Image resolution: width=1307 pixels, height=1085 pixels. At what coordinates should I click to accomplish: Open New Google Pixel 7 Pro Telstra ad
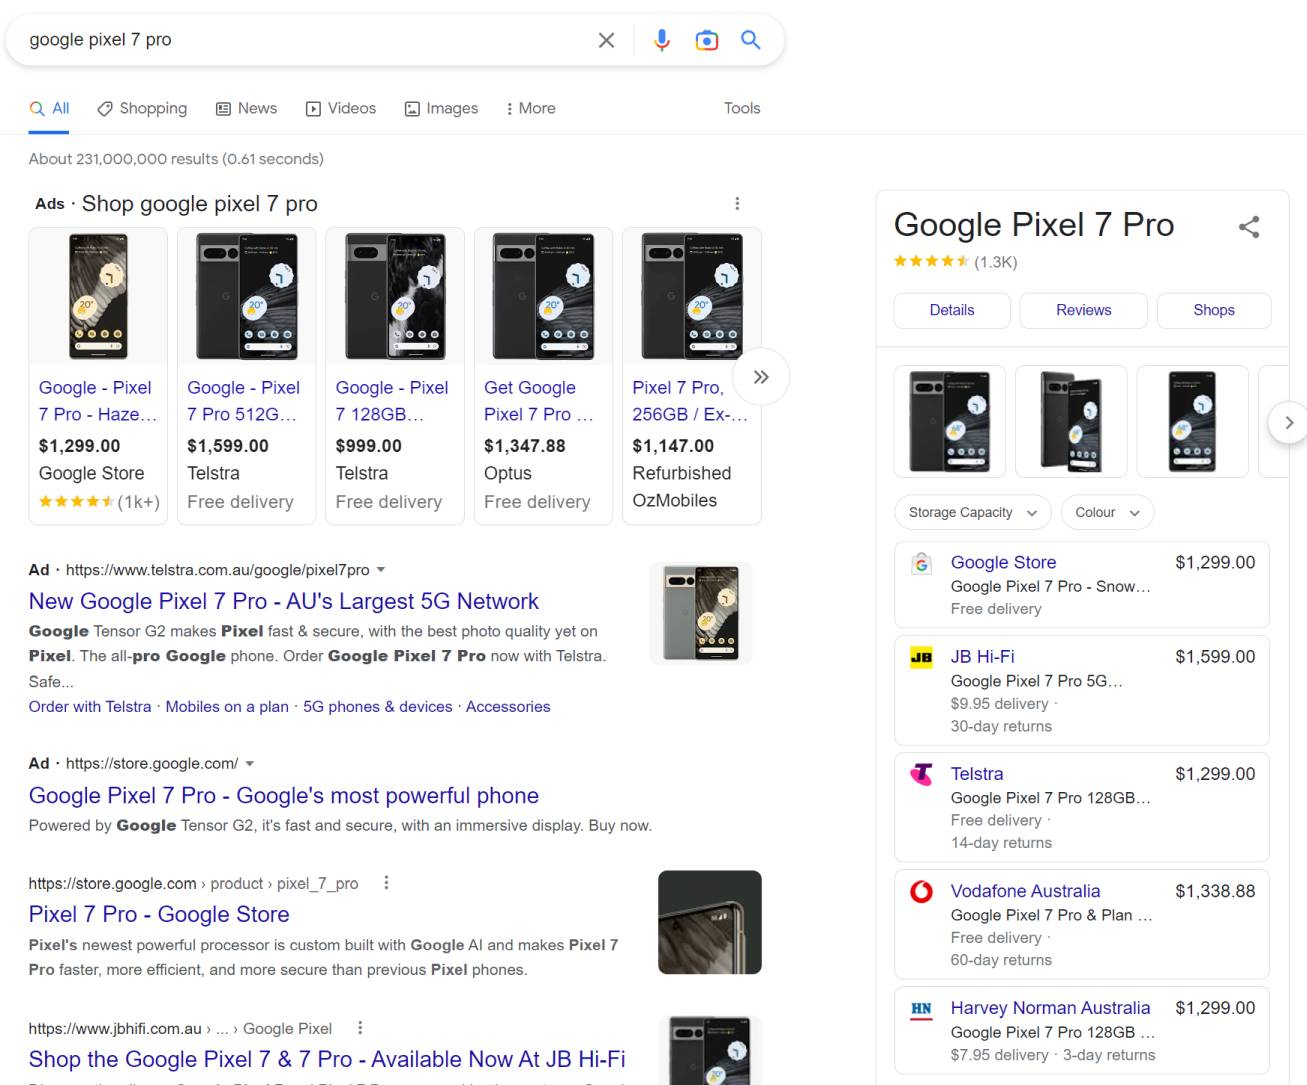coord(284,601)
